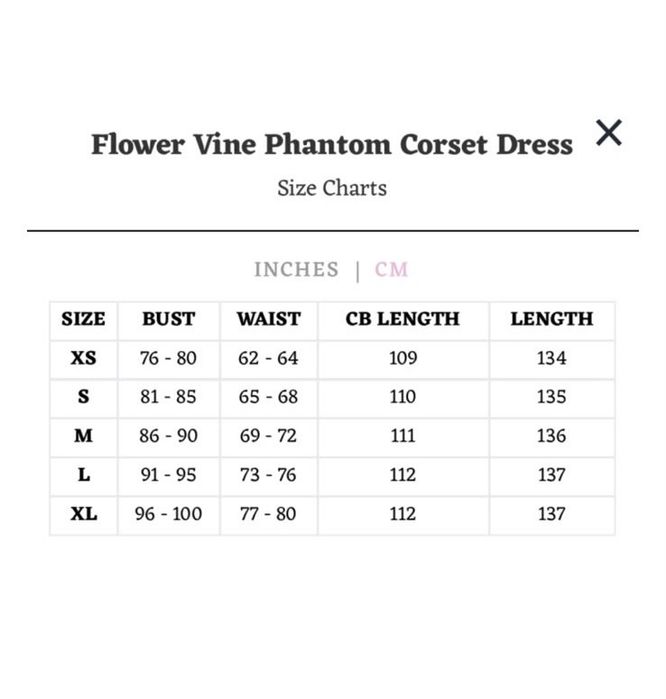Click bust value 76 - 80

168,358
